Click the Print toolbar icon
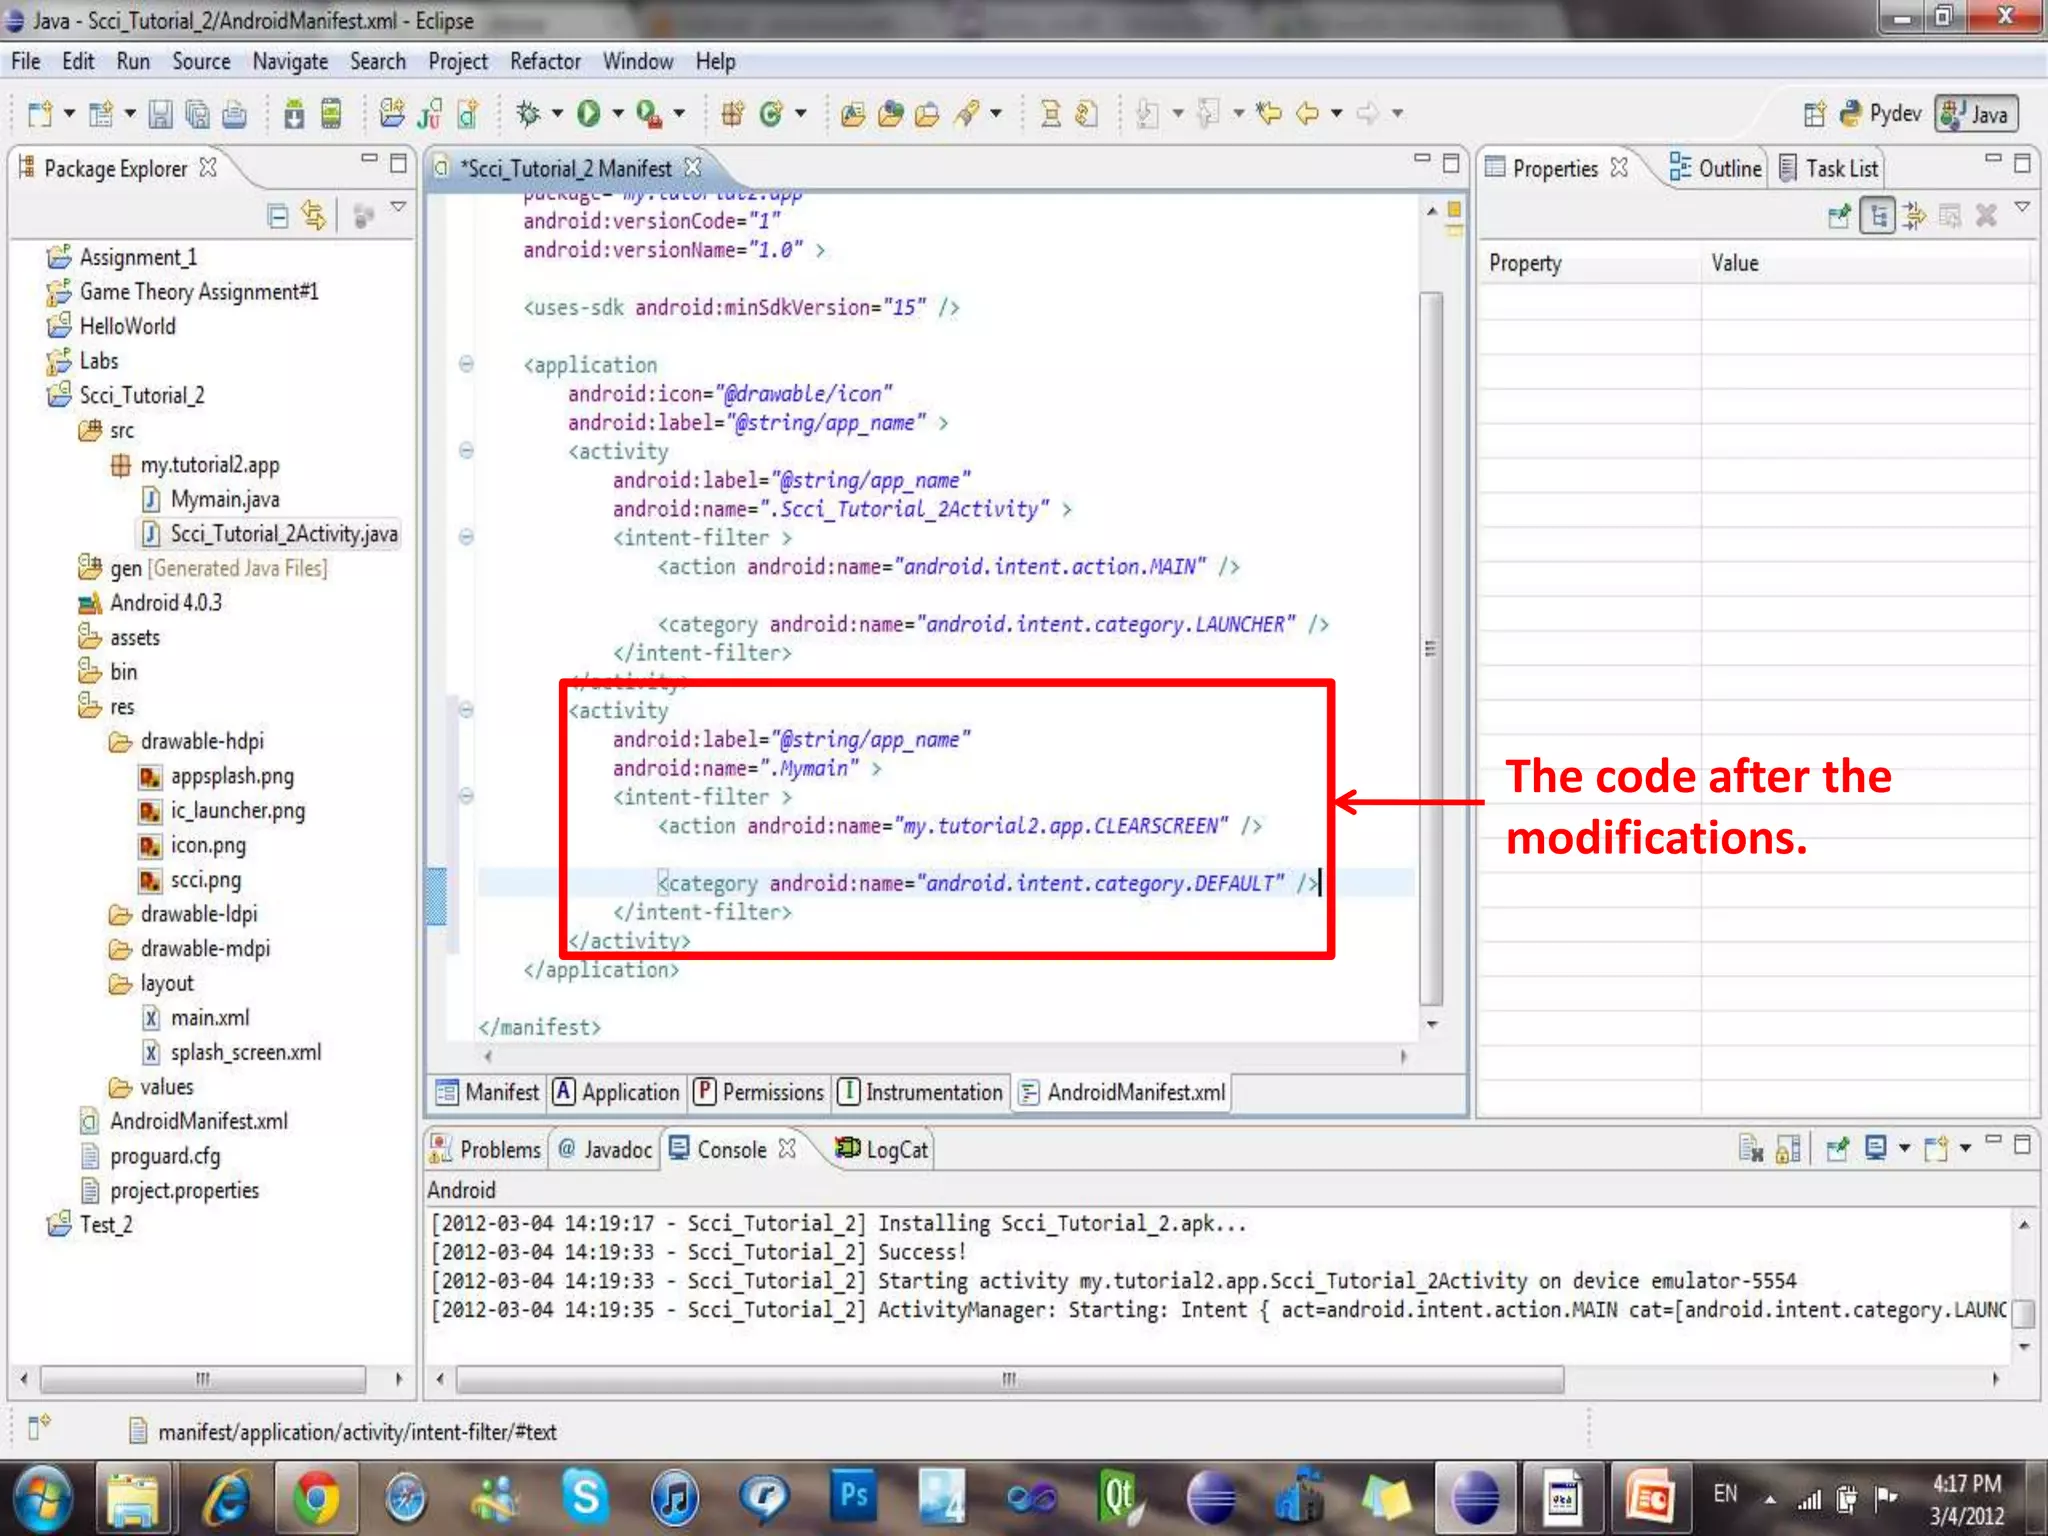 (234, 114)
